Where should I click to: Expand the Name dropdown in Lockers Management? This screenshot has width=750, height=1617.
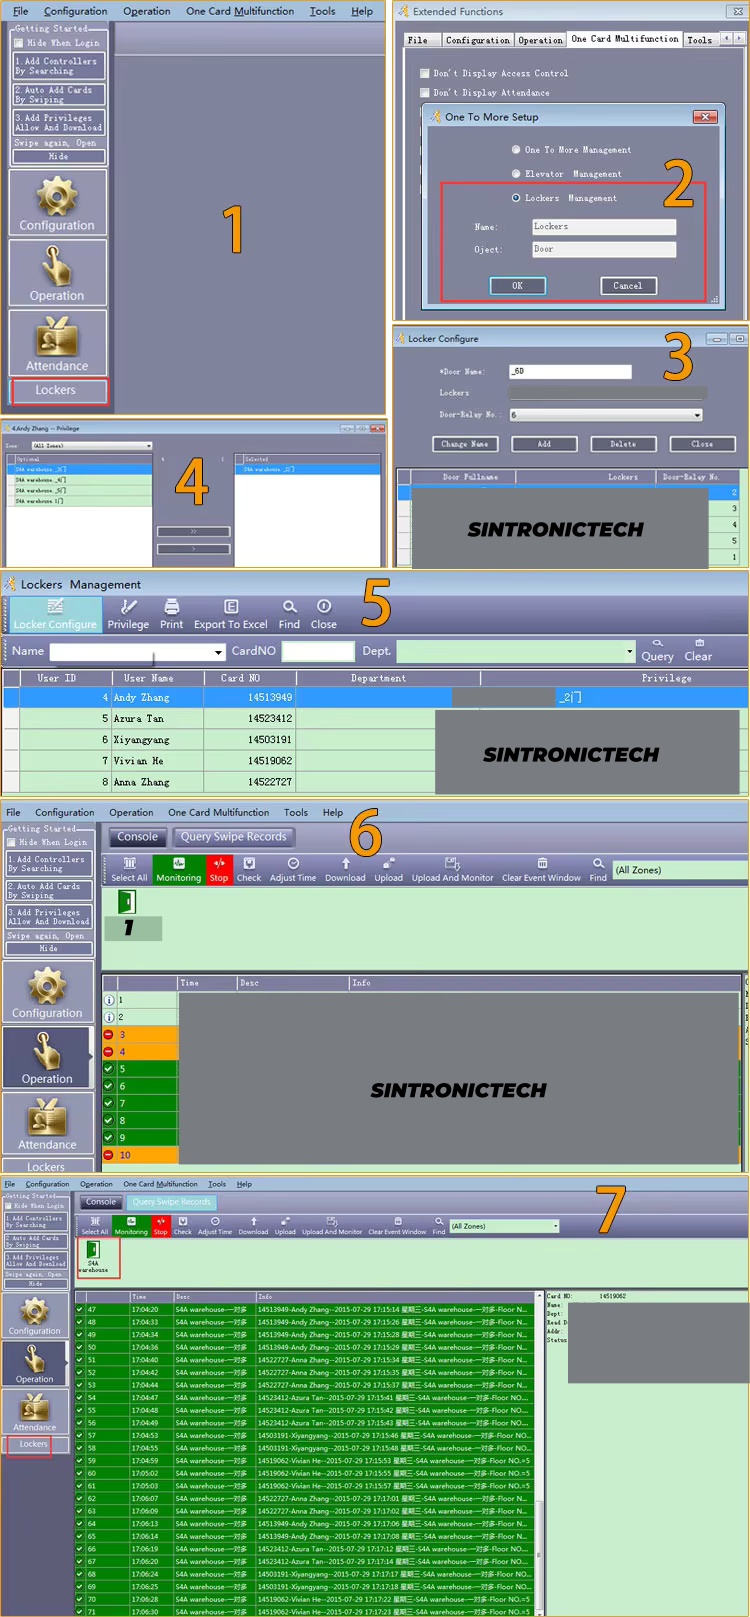click(218, 652)
